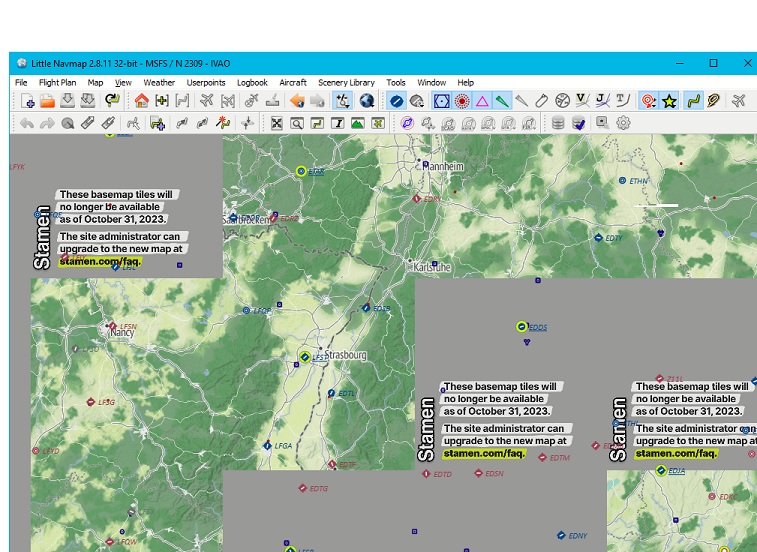Open airport filter dropdown menu

tap(417, 101)
